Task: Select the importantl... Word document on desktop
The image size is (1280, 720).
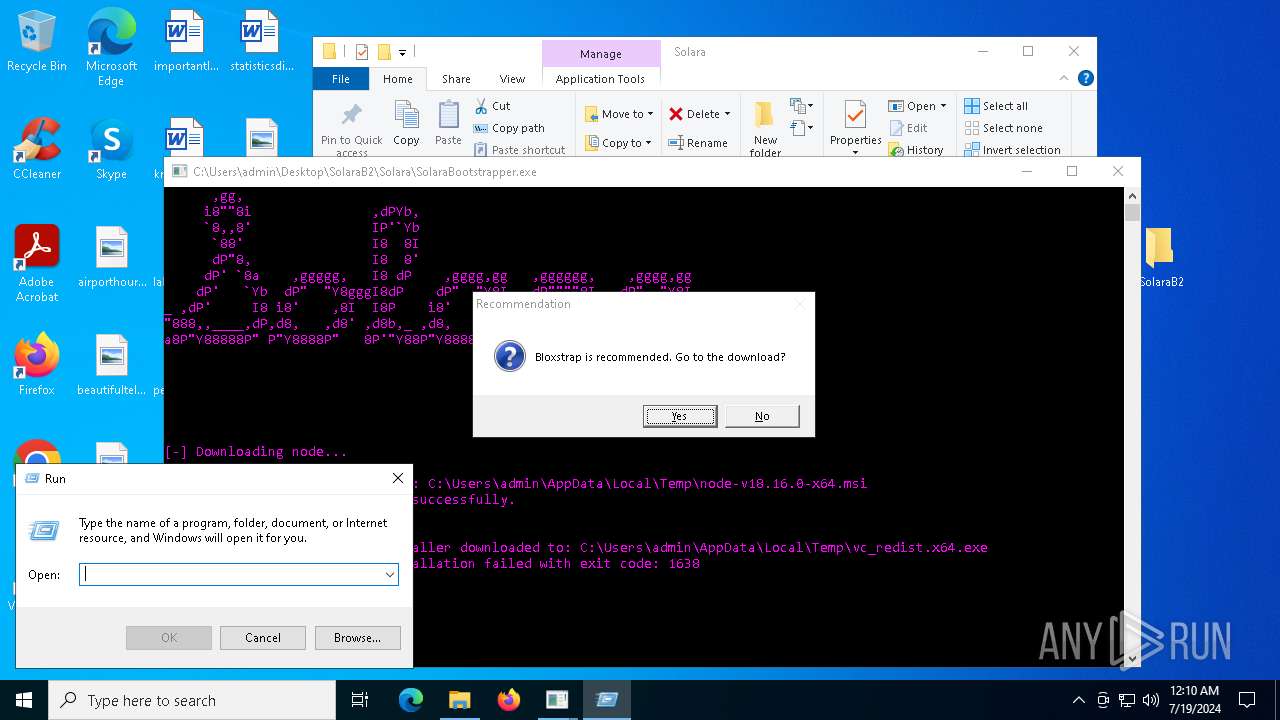Action: pos(185,42)
